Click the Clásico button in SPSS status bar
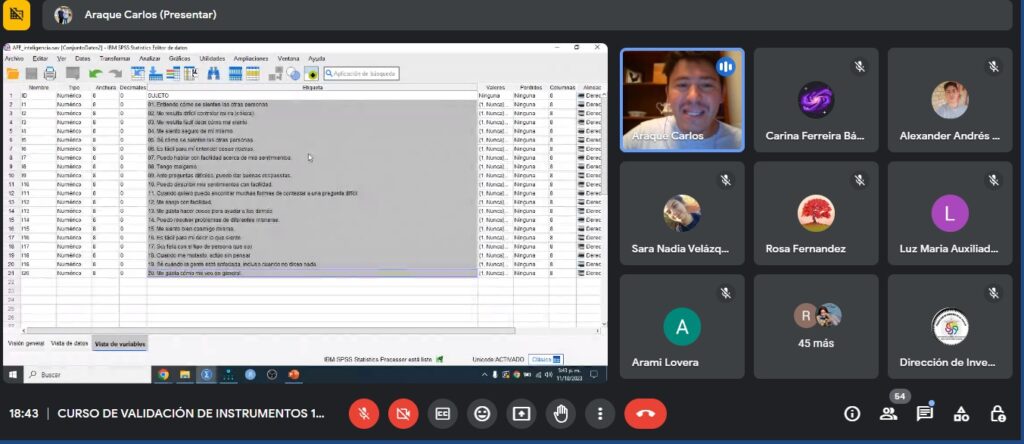Viewport: 1024px width, 444px height. [545, 359]
